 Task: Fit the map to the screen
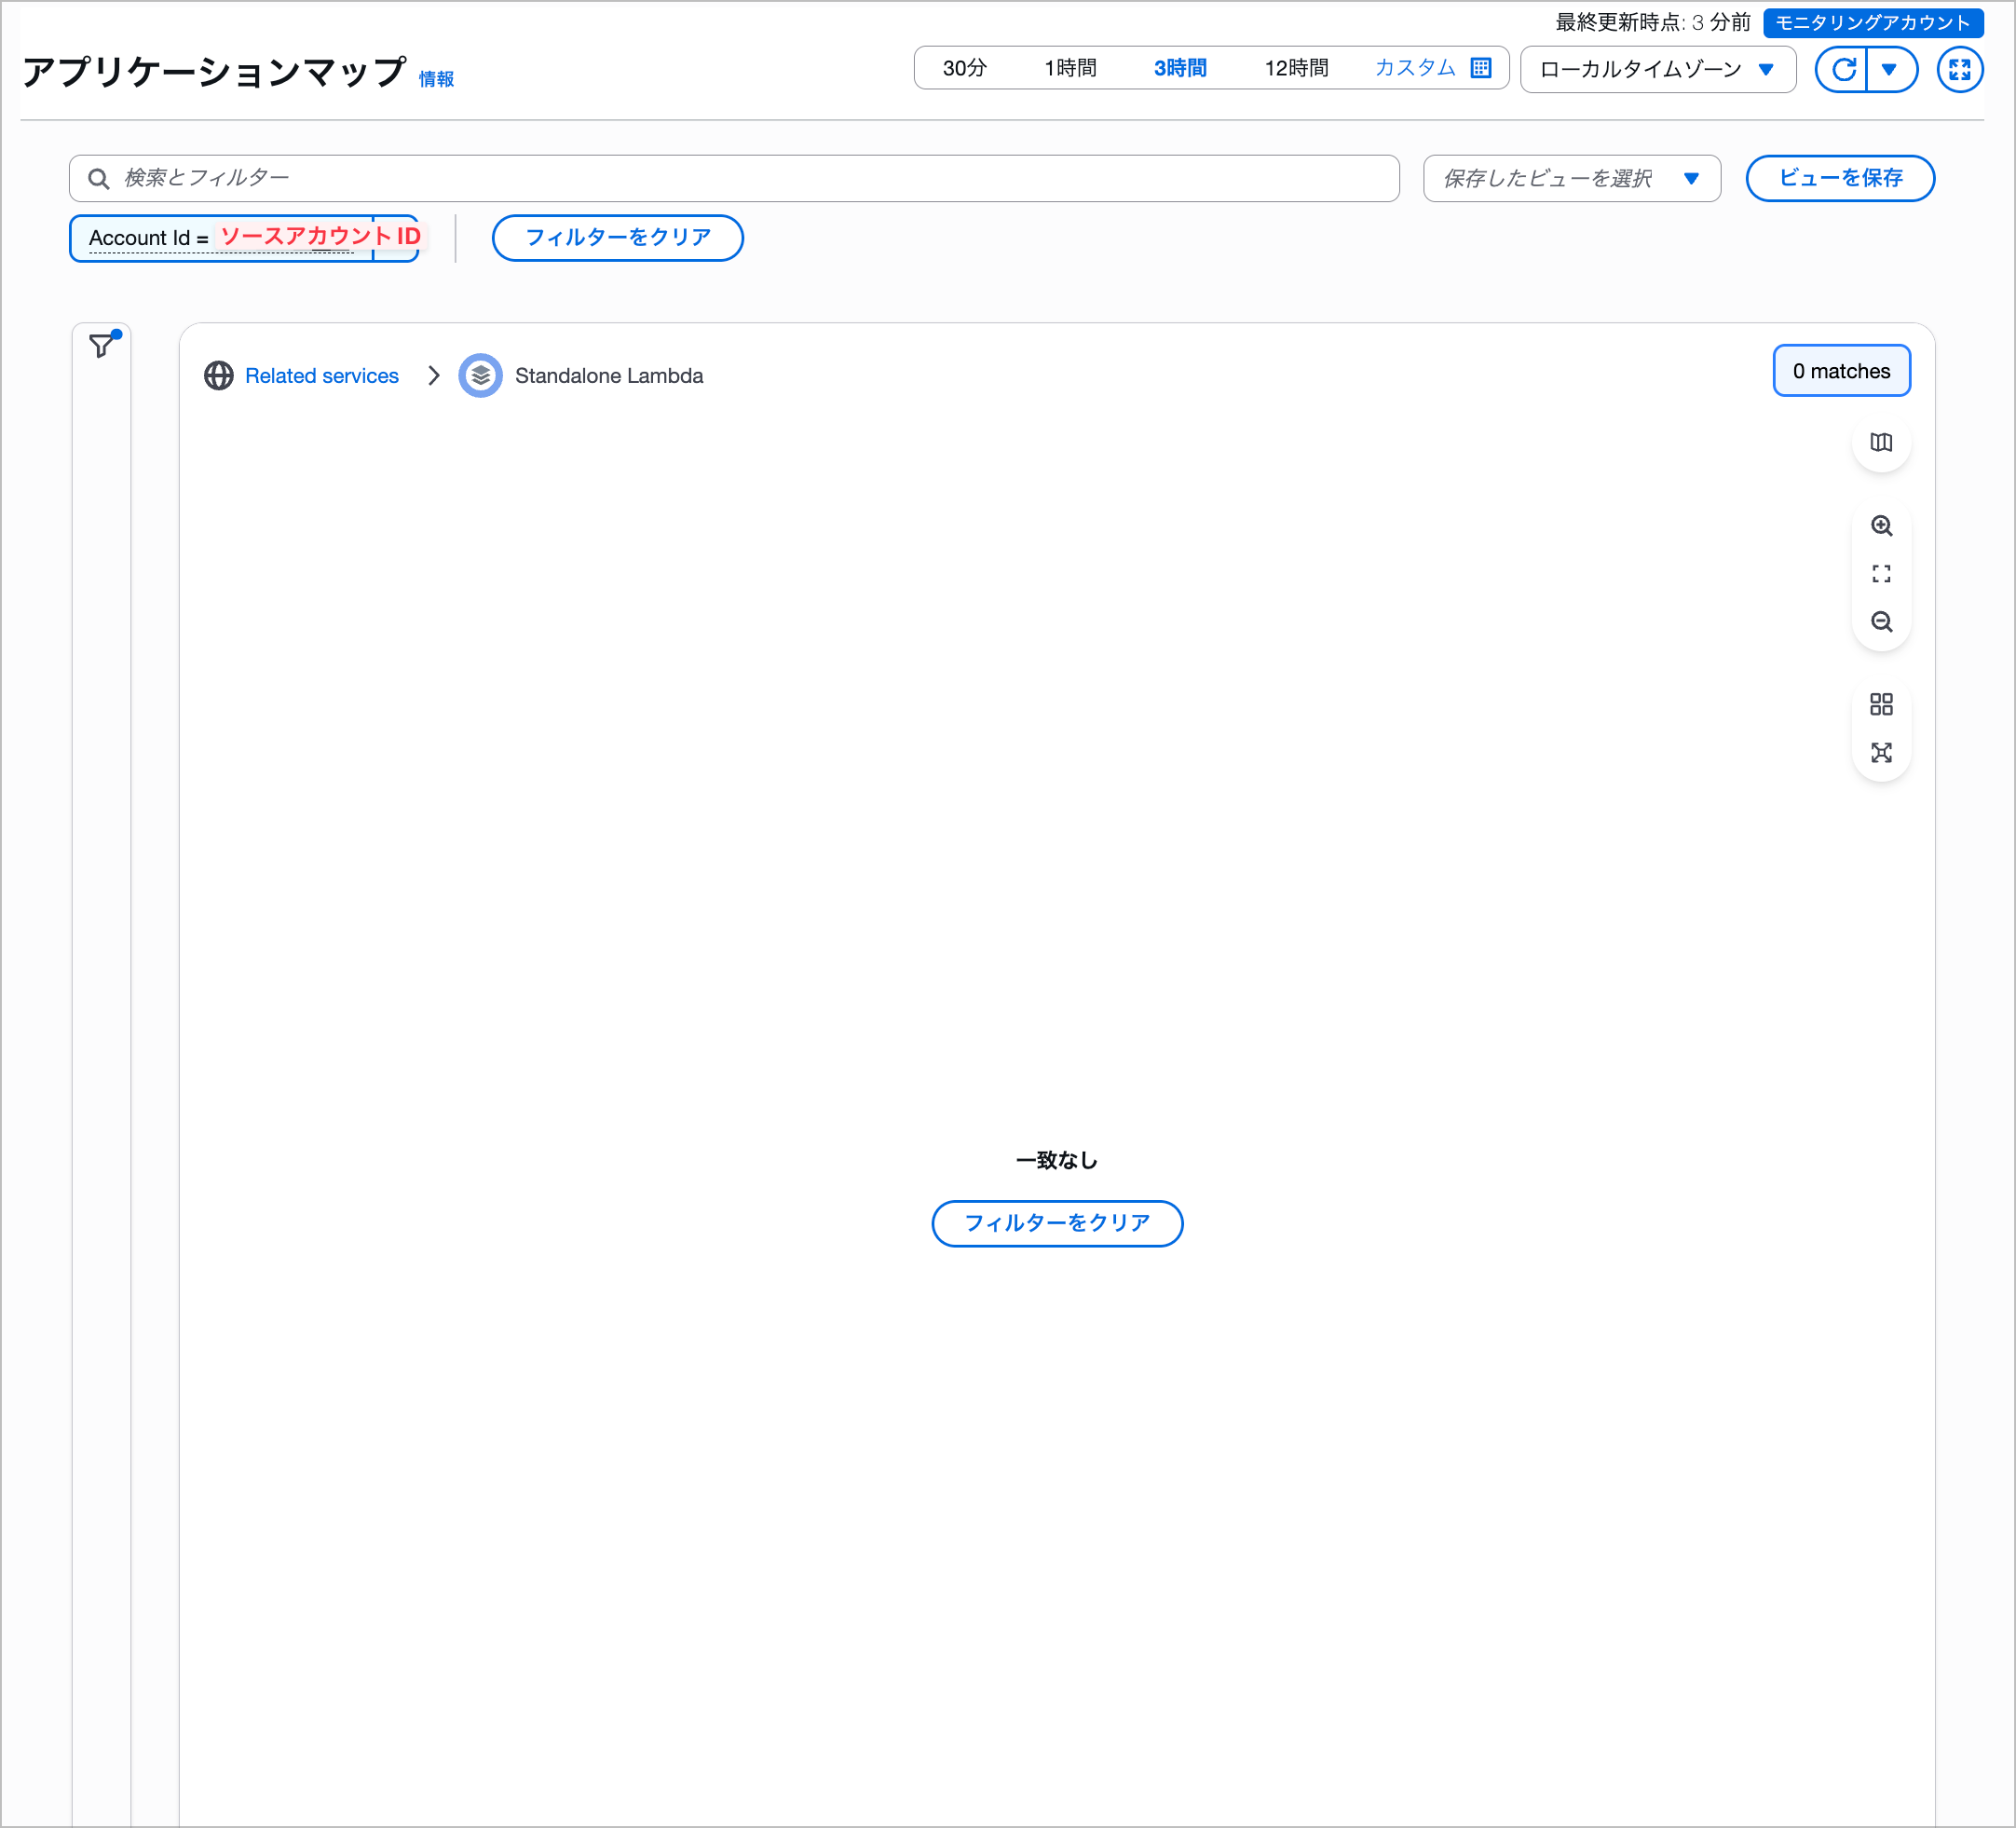coord(1881,573)
